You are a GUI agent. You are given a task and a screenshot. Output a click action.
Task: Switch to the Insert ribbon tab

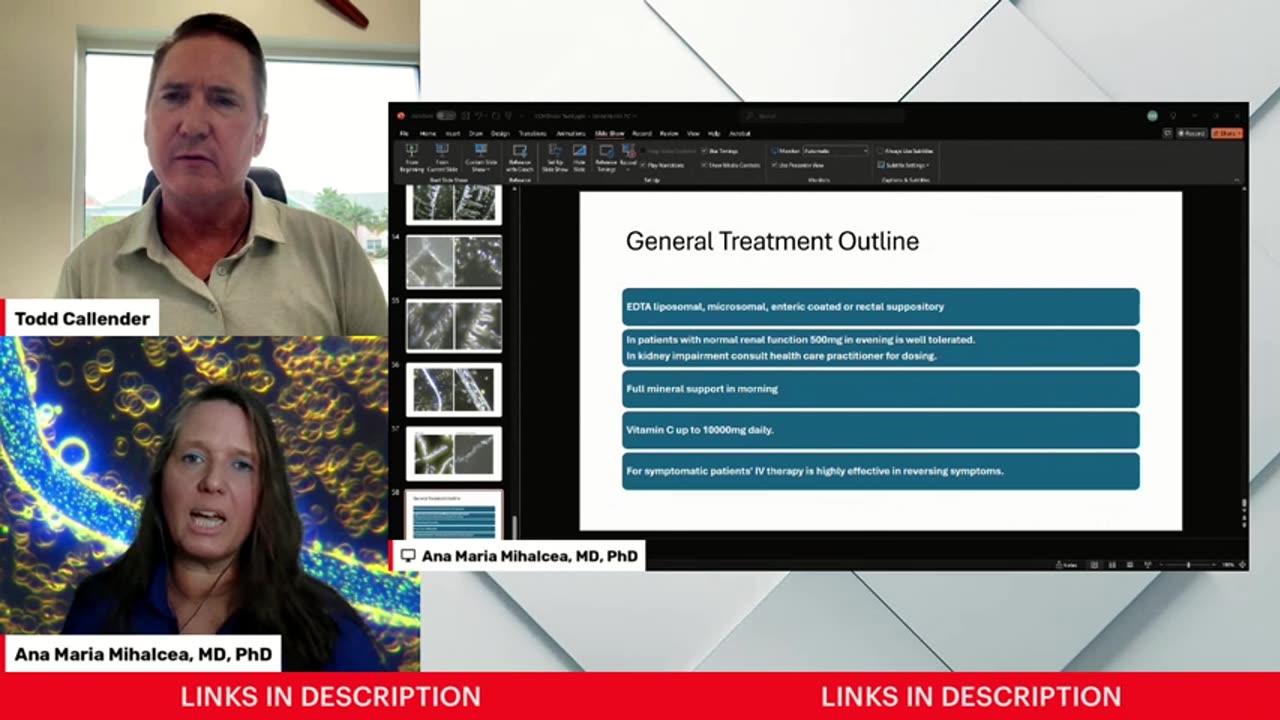click(453, 133)
